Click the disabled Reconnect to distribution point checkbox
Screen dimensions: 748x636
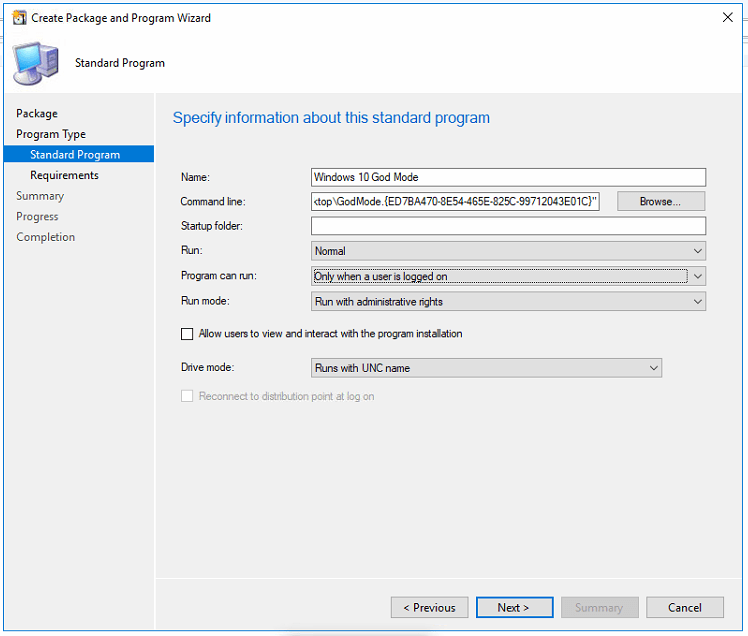(187, 396)
